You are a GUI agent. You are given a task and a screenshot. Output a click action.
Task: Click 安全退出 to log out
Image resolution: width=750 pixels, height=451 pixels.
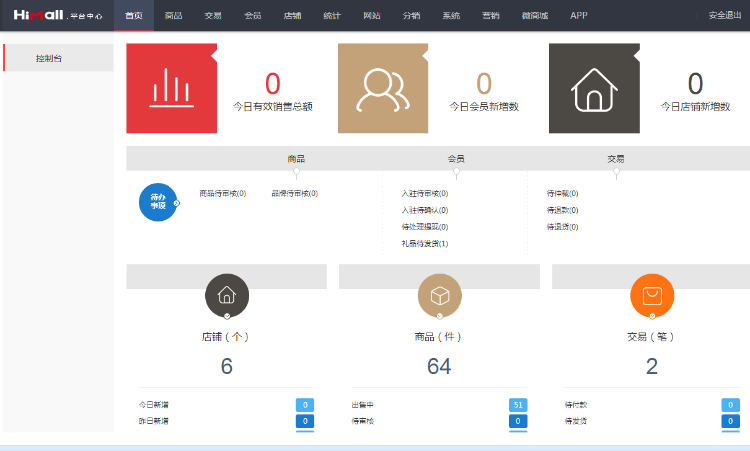(725, 15)
